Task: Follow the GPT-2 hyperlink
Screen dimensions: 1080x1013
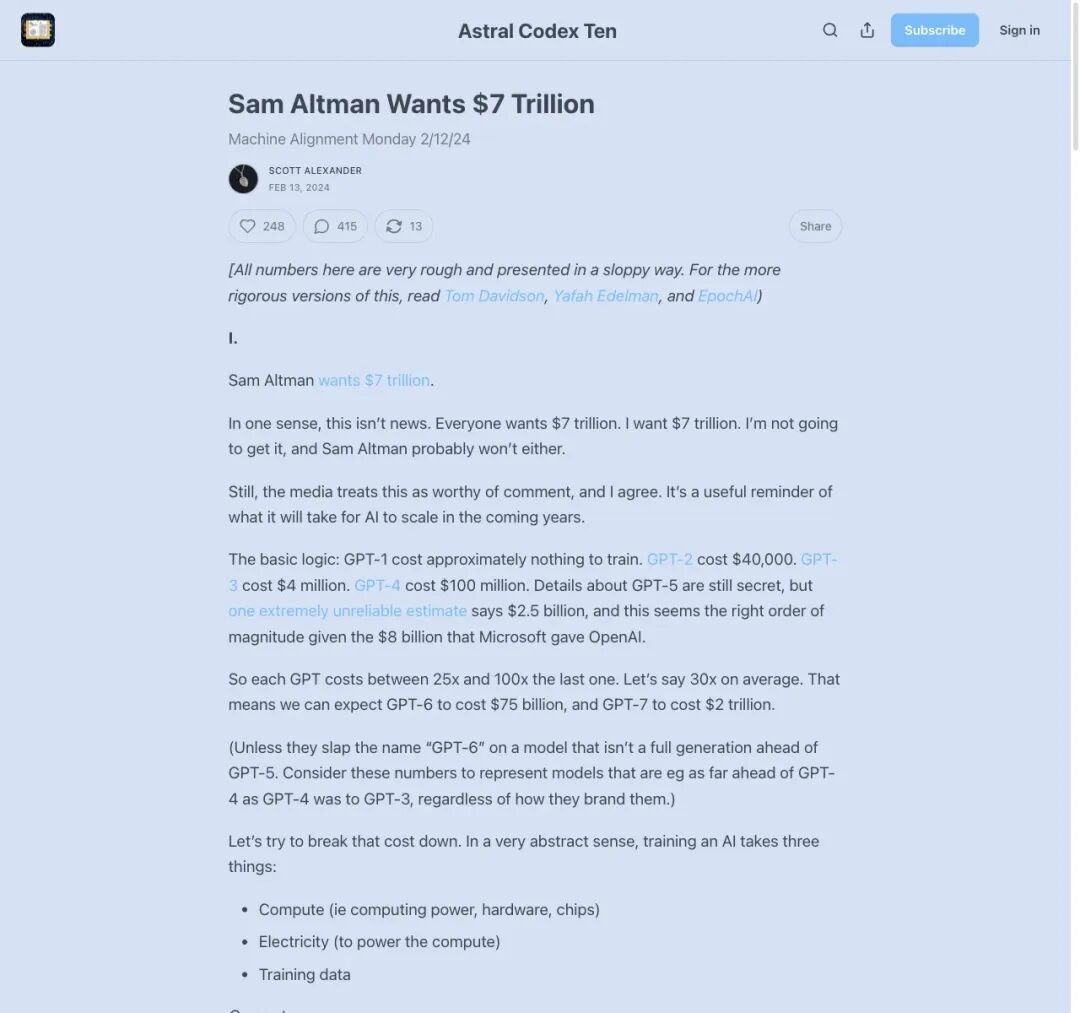Action: (x=669, y=559)
